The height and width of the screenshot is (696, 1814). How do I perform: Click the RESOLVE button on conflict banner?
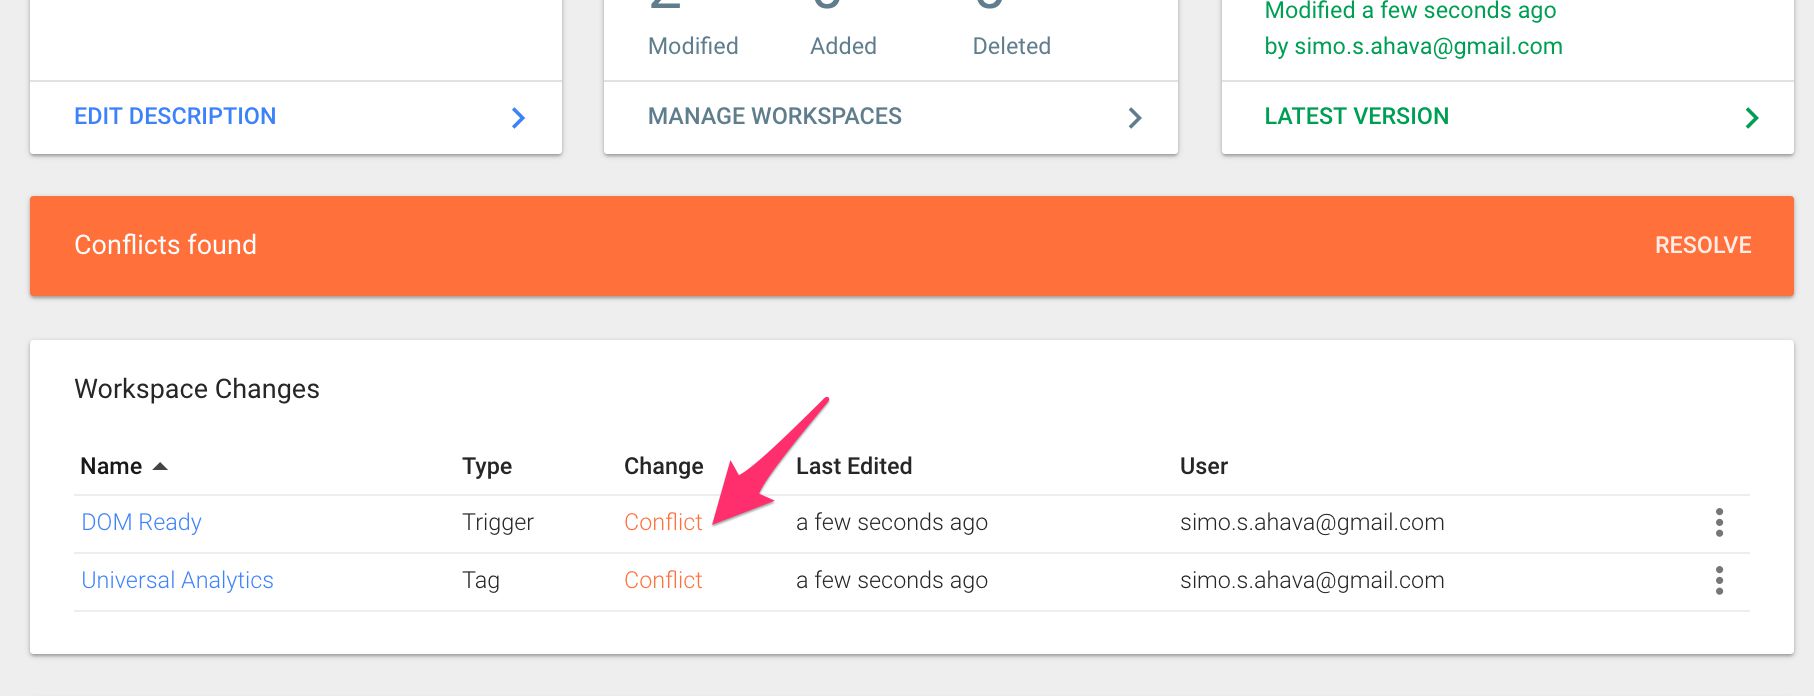click(x=1702, y=245)
